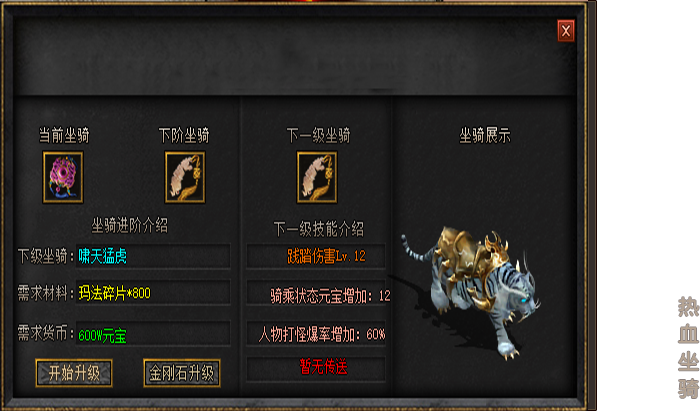The image size is (700, 411).
Task: Click the current mount icon under 当前坐骑
Action: click(x=63, y=177)
